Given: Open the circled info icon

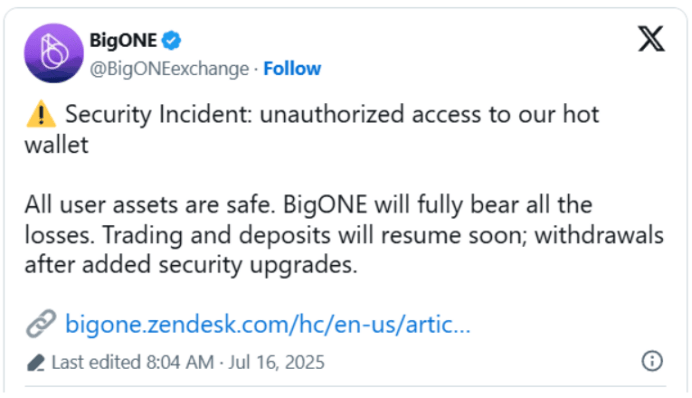Looking at the screenshot, I should point(652,361).
